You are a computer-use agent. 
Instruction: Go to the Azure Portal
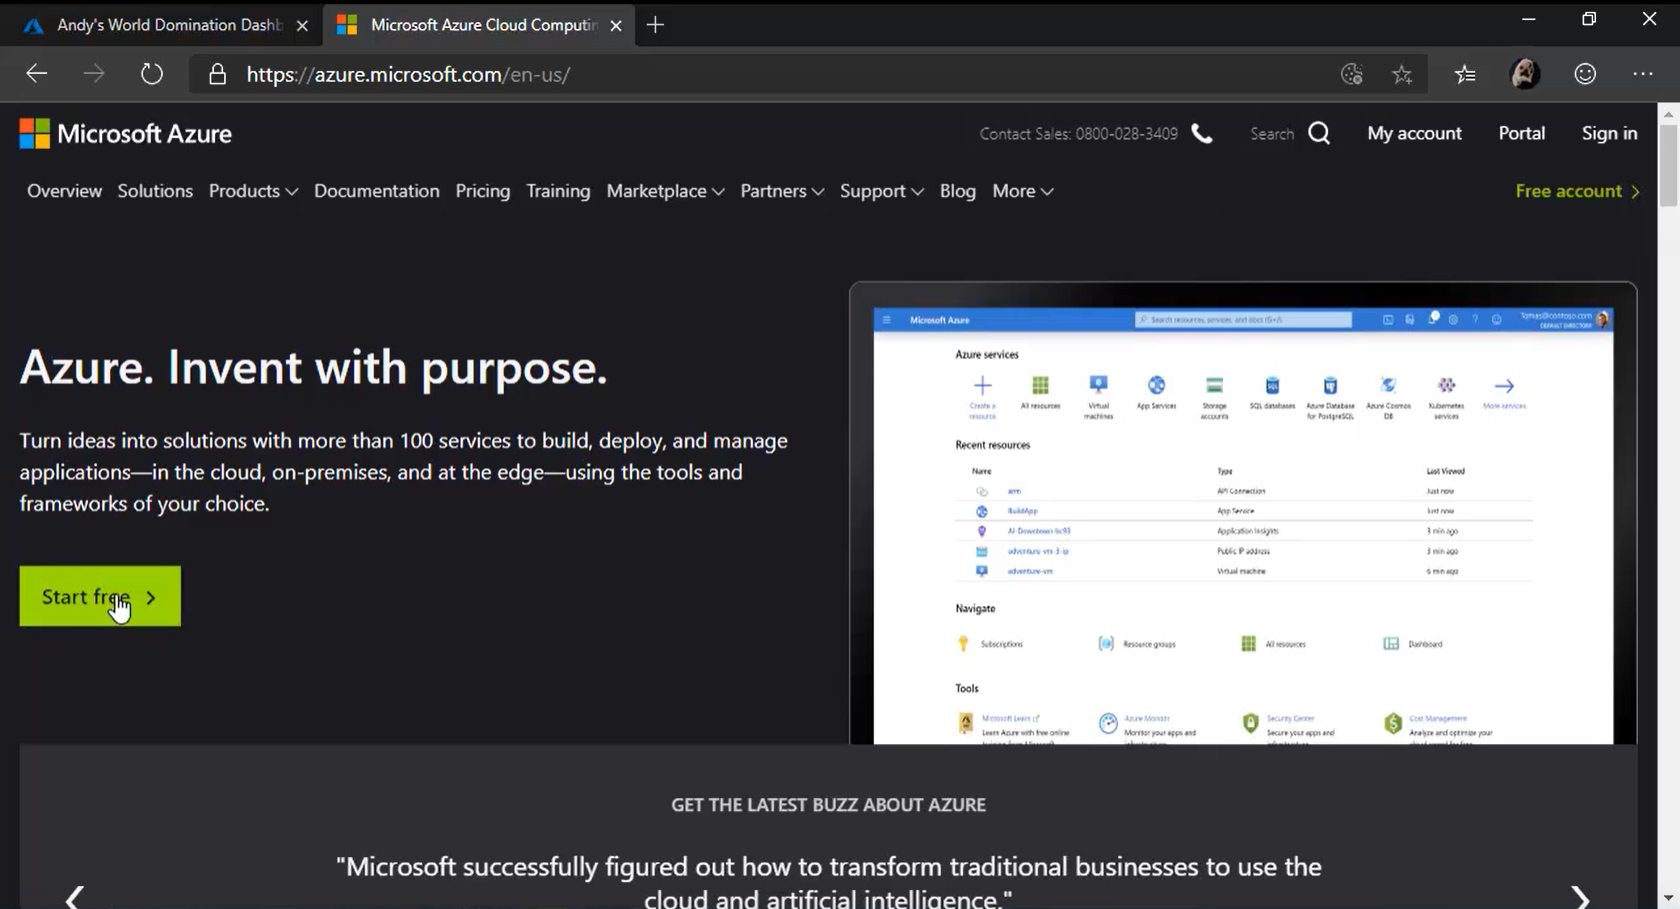(x=1521, y=133)
